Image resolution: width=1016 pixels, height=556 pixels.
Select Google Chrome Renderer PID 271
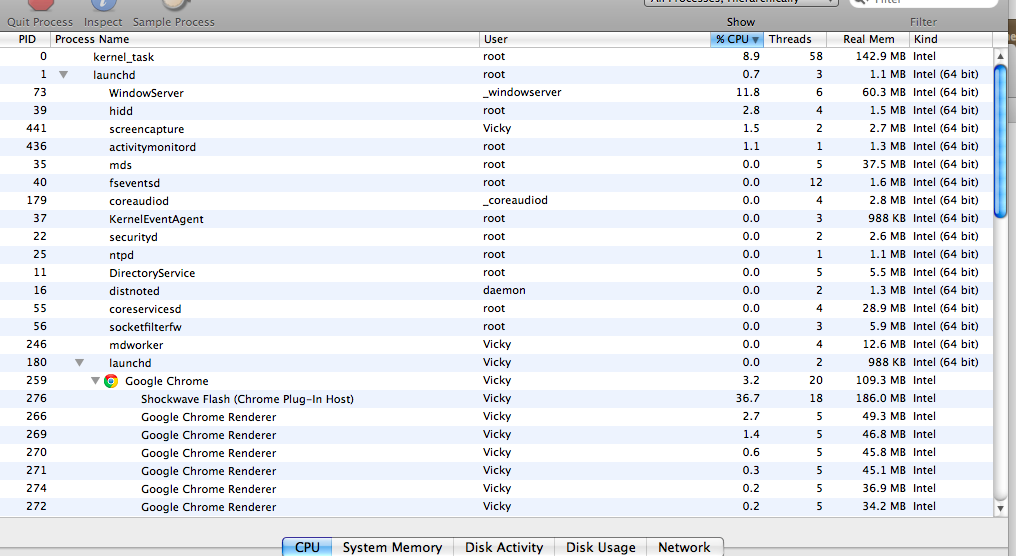[496, 471]
